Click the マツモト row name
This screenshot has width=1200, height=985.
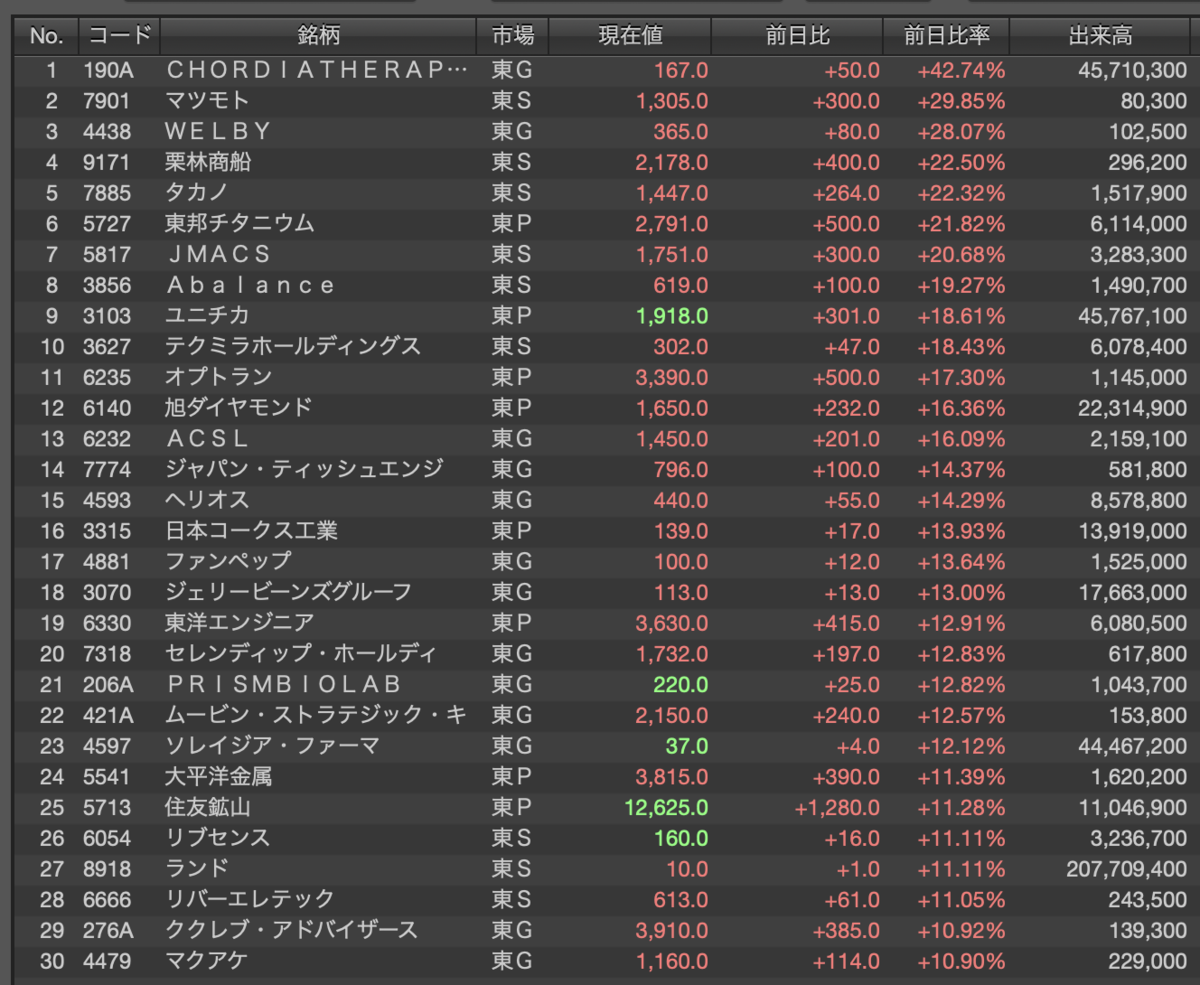(207, 101)
